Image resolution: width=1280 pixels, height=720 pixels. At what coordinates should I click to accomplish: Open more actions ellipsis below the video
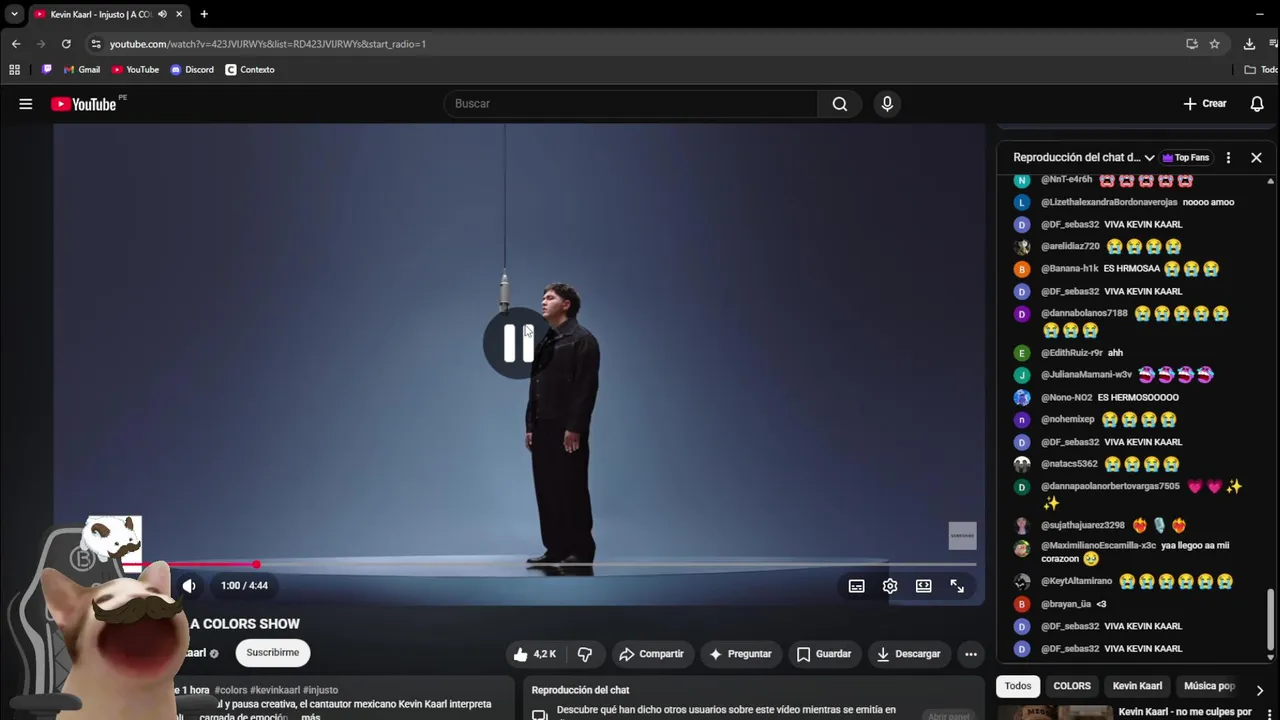pos(970,654)
